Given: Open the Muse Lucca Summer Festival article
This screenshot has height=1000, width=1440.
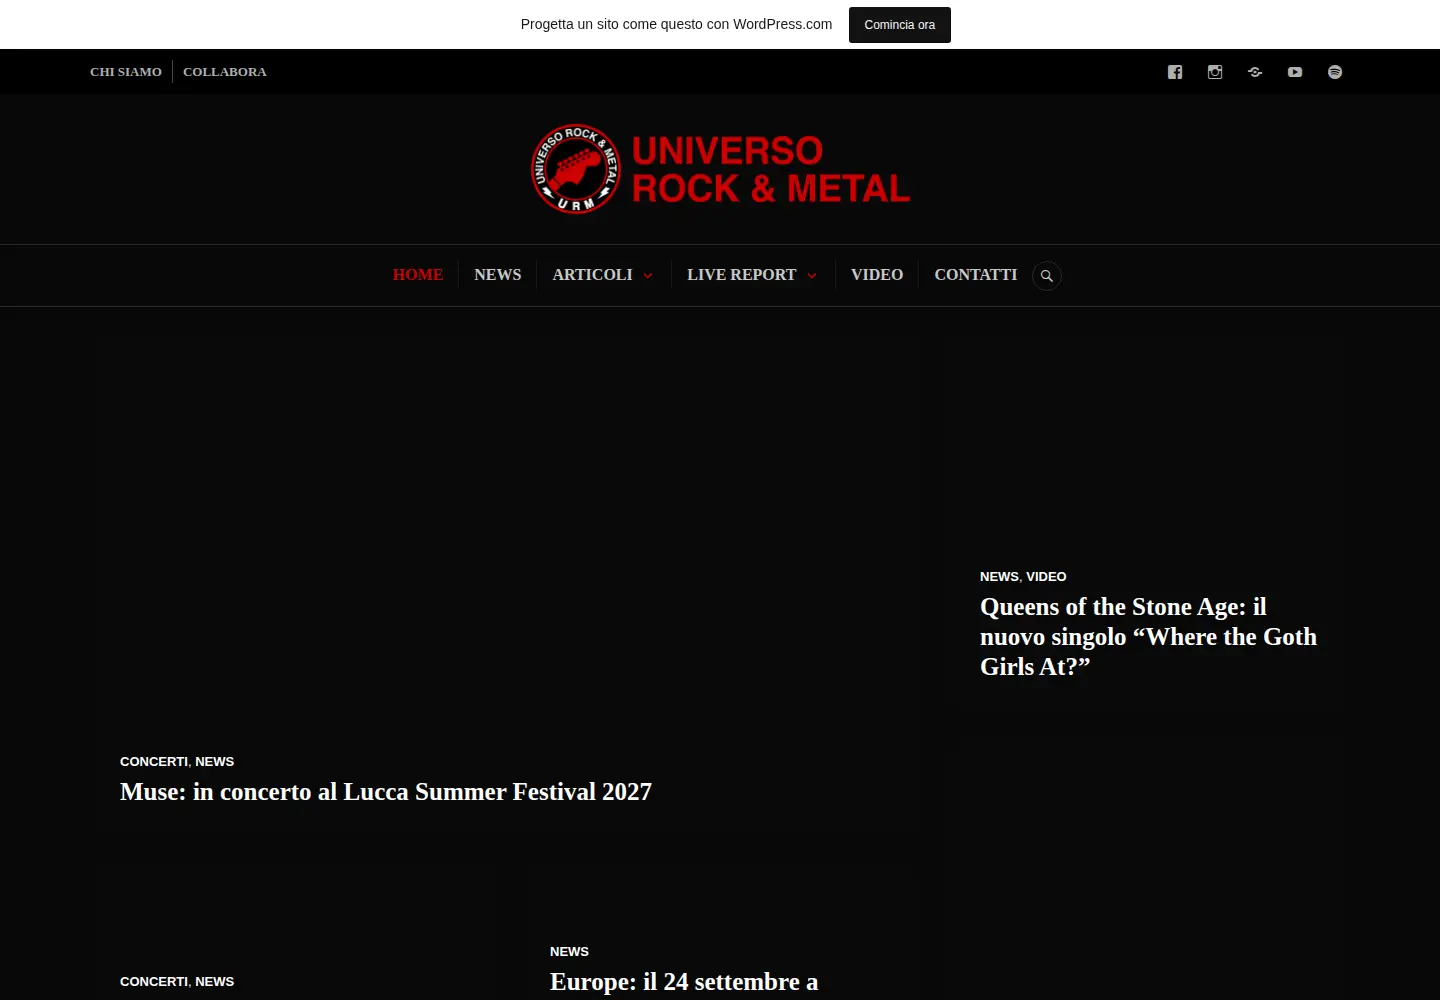Looking at the screenshot, I should (386, 792).
